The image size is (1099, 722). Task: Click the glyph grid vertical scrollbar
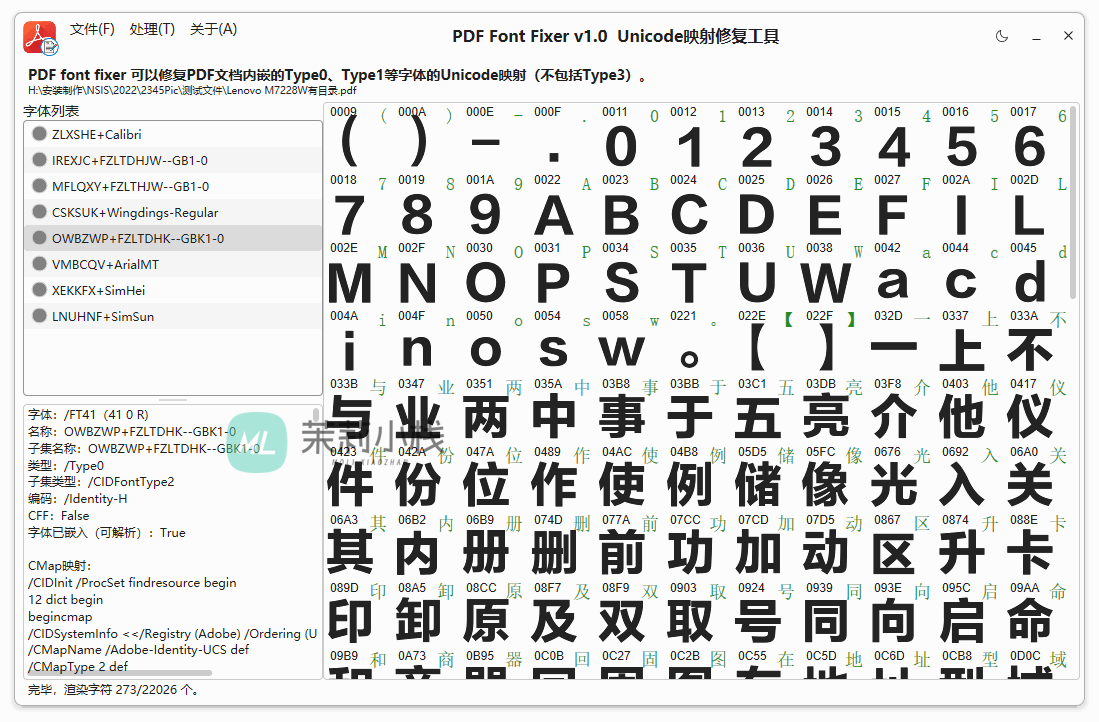(x=1073, y=203)
